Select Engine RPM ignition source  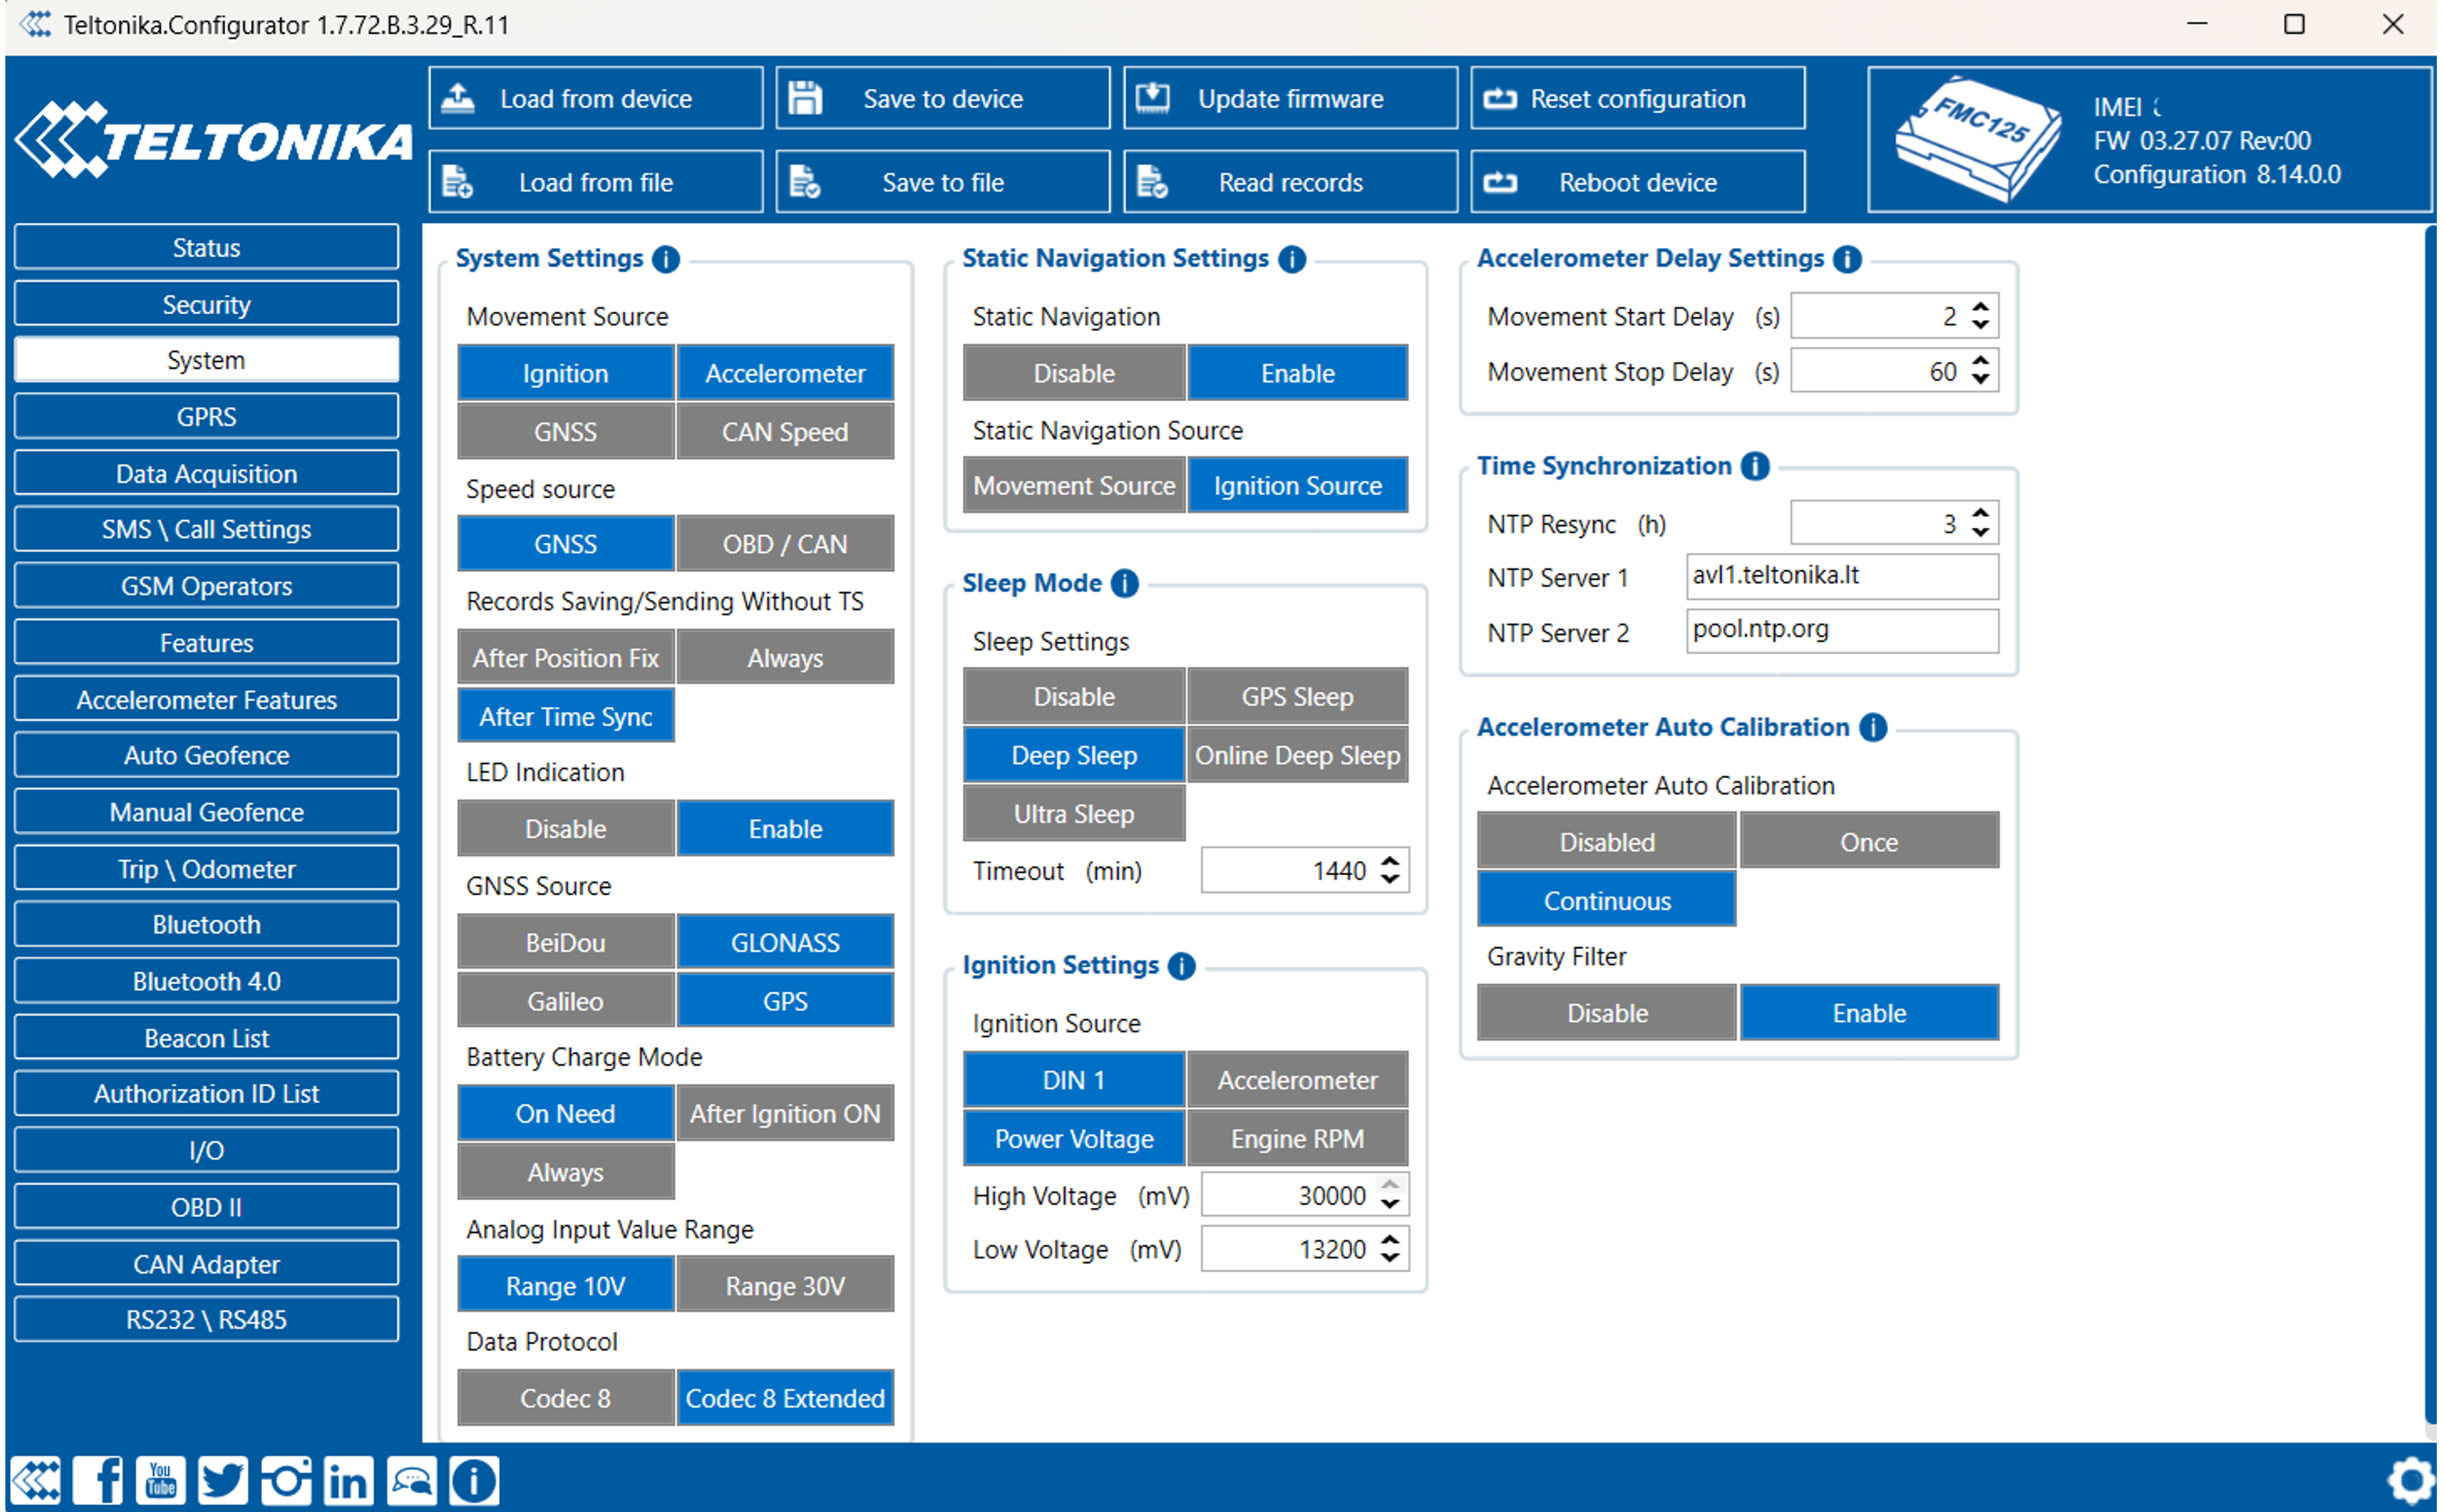click(1298, 1139)
